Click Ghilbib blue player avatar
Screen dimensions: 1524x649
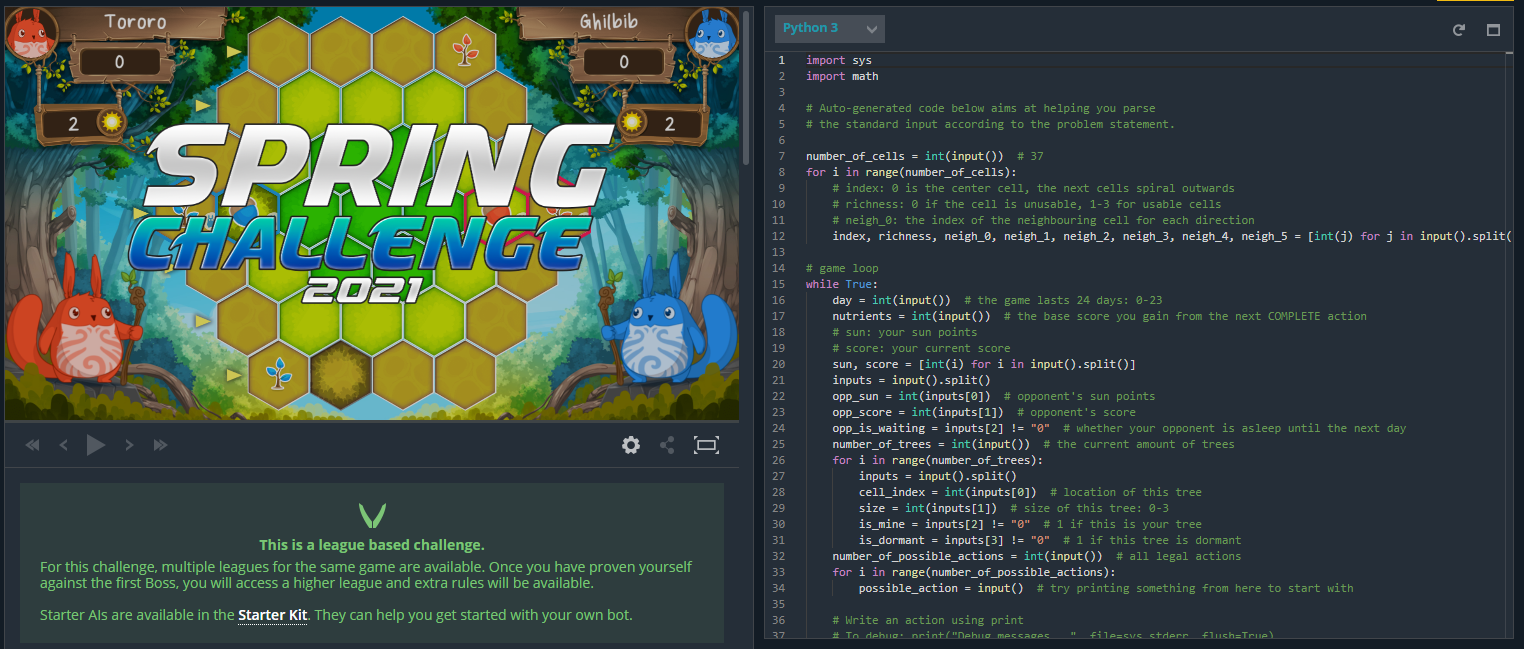pyautogui.click(x=713, y=35)
